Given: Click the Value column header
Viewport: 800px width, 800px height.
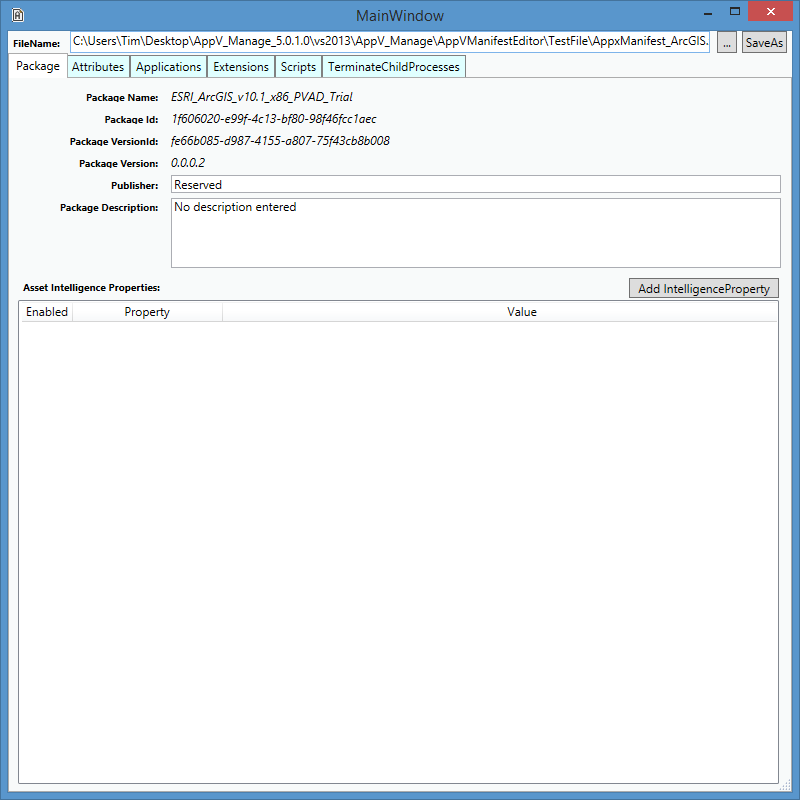Looking at the screenshot, I should coord(521,312).
